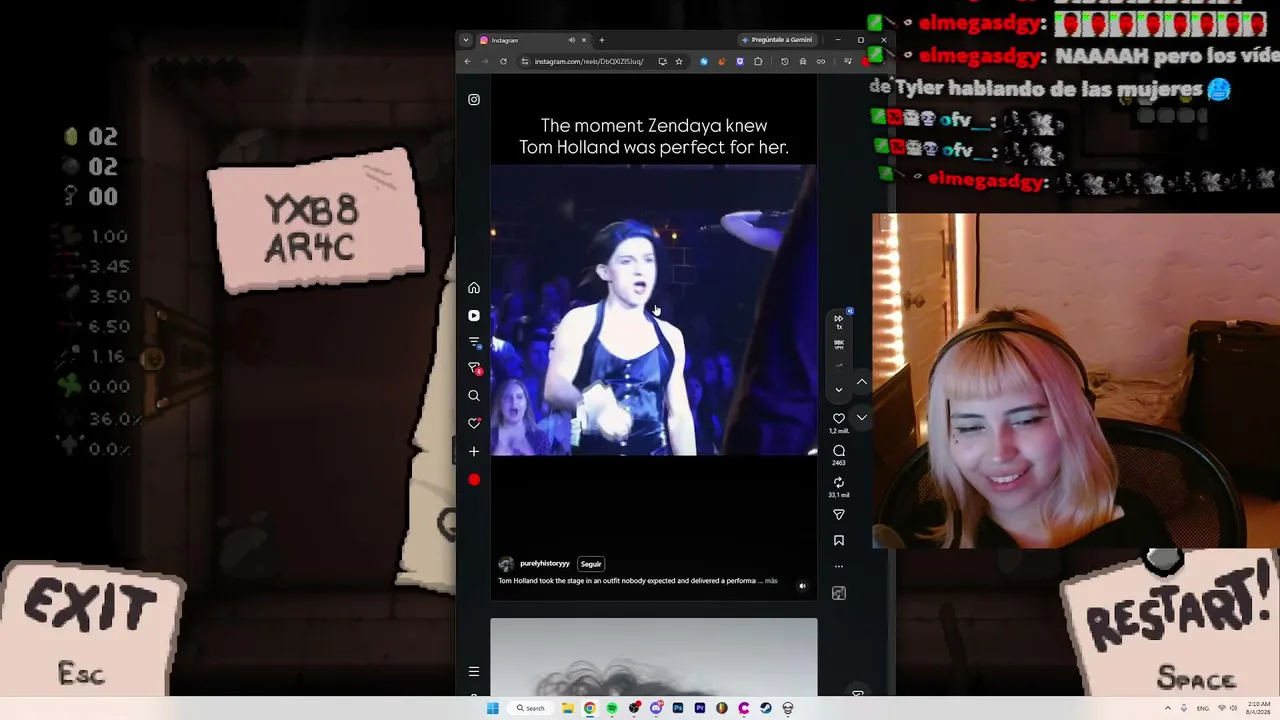1280x720 pixels.
Task: Like the reel with the heart icon
Action: point(839,419)
